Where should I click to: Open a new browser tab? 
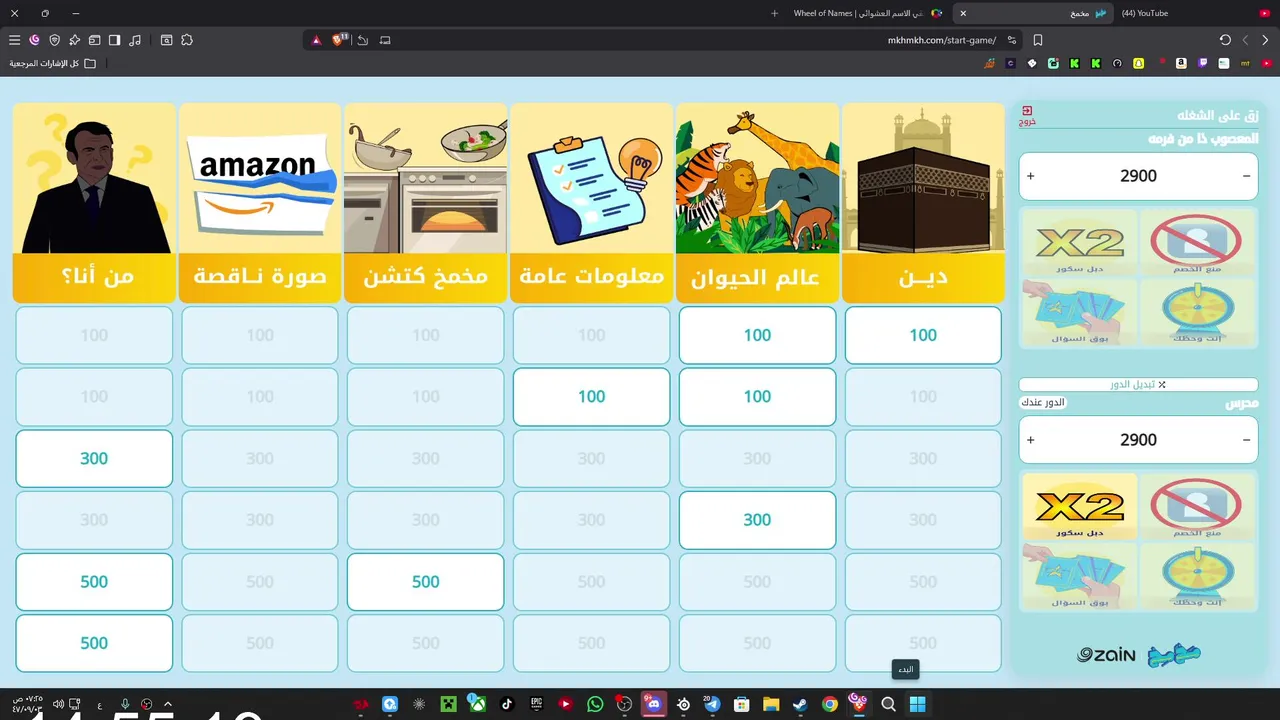pos(774,13)
